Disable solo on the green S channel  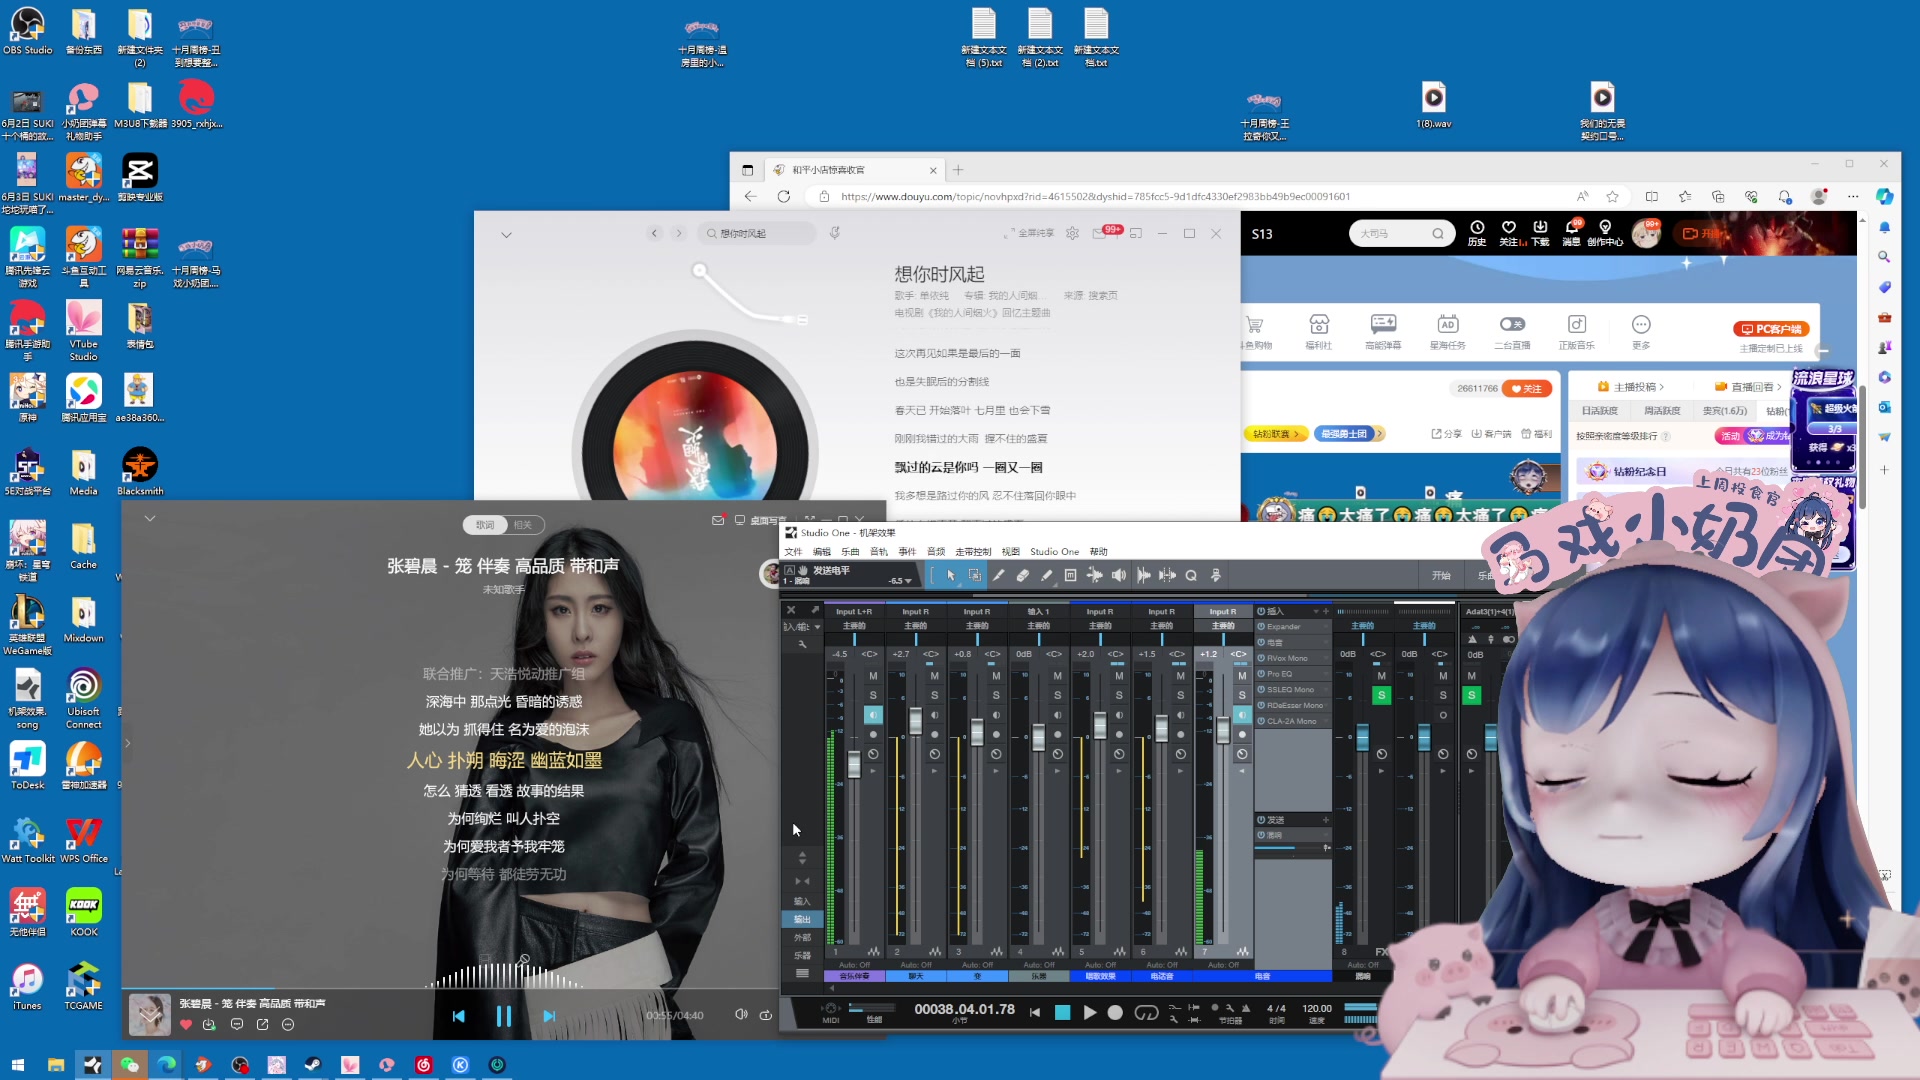coord(1381,695)
